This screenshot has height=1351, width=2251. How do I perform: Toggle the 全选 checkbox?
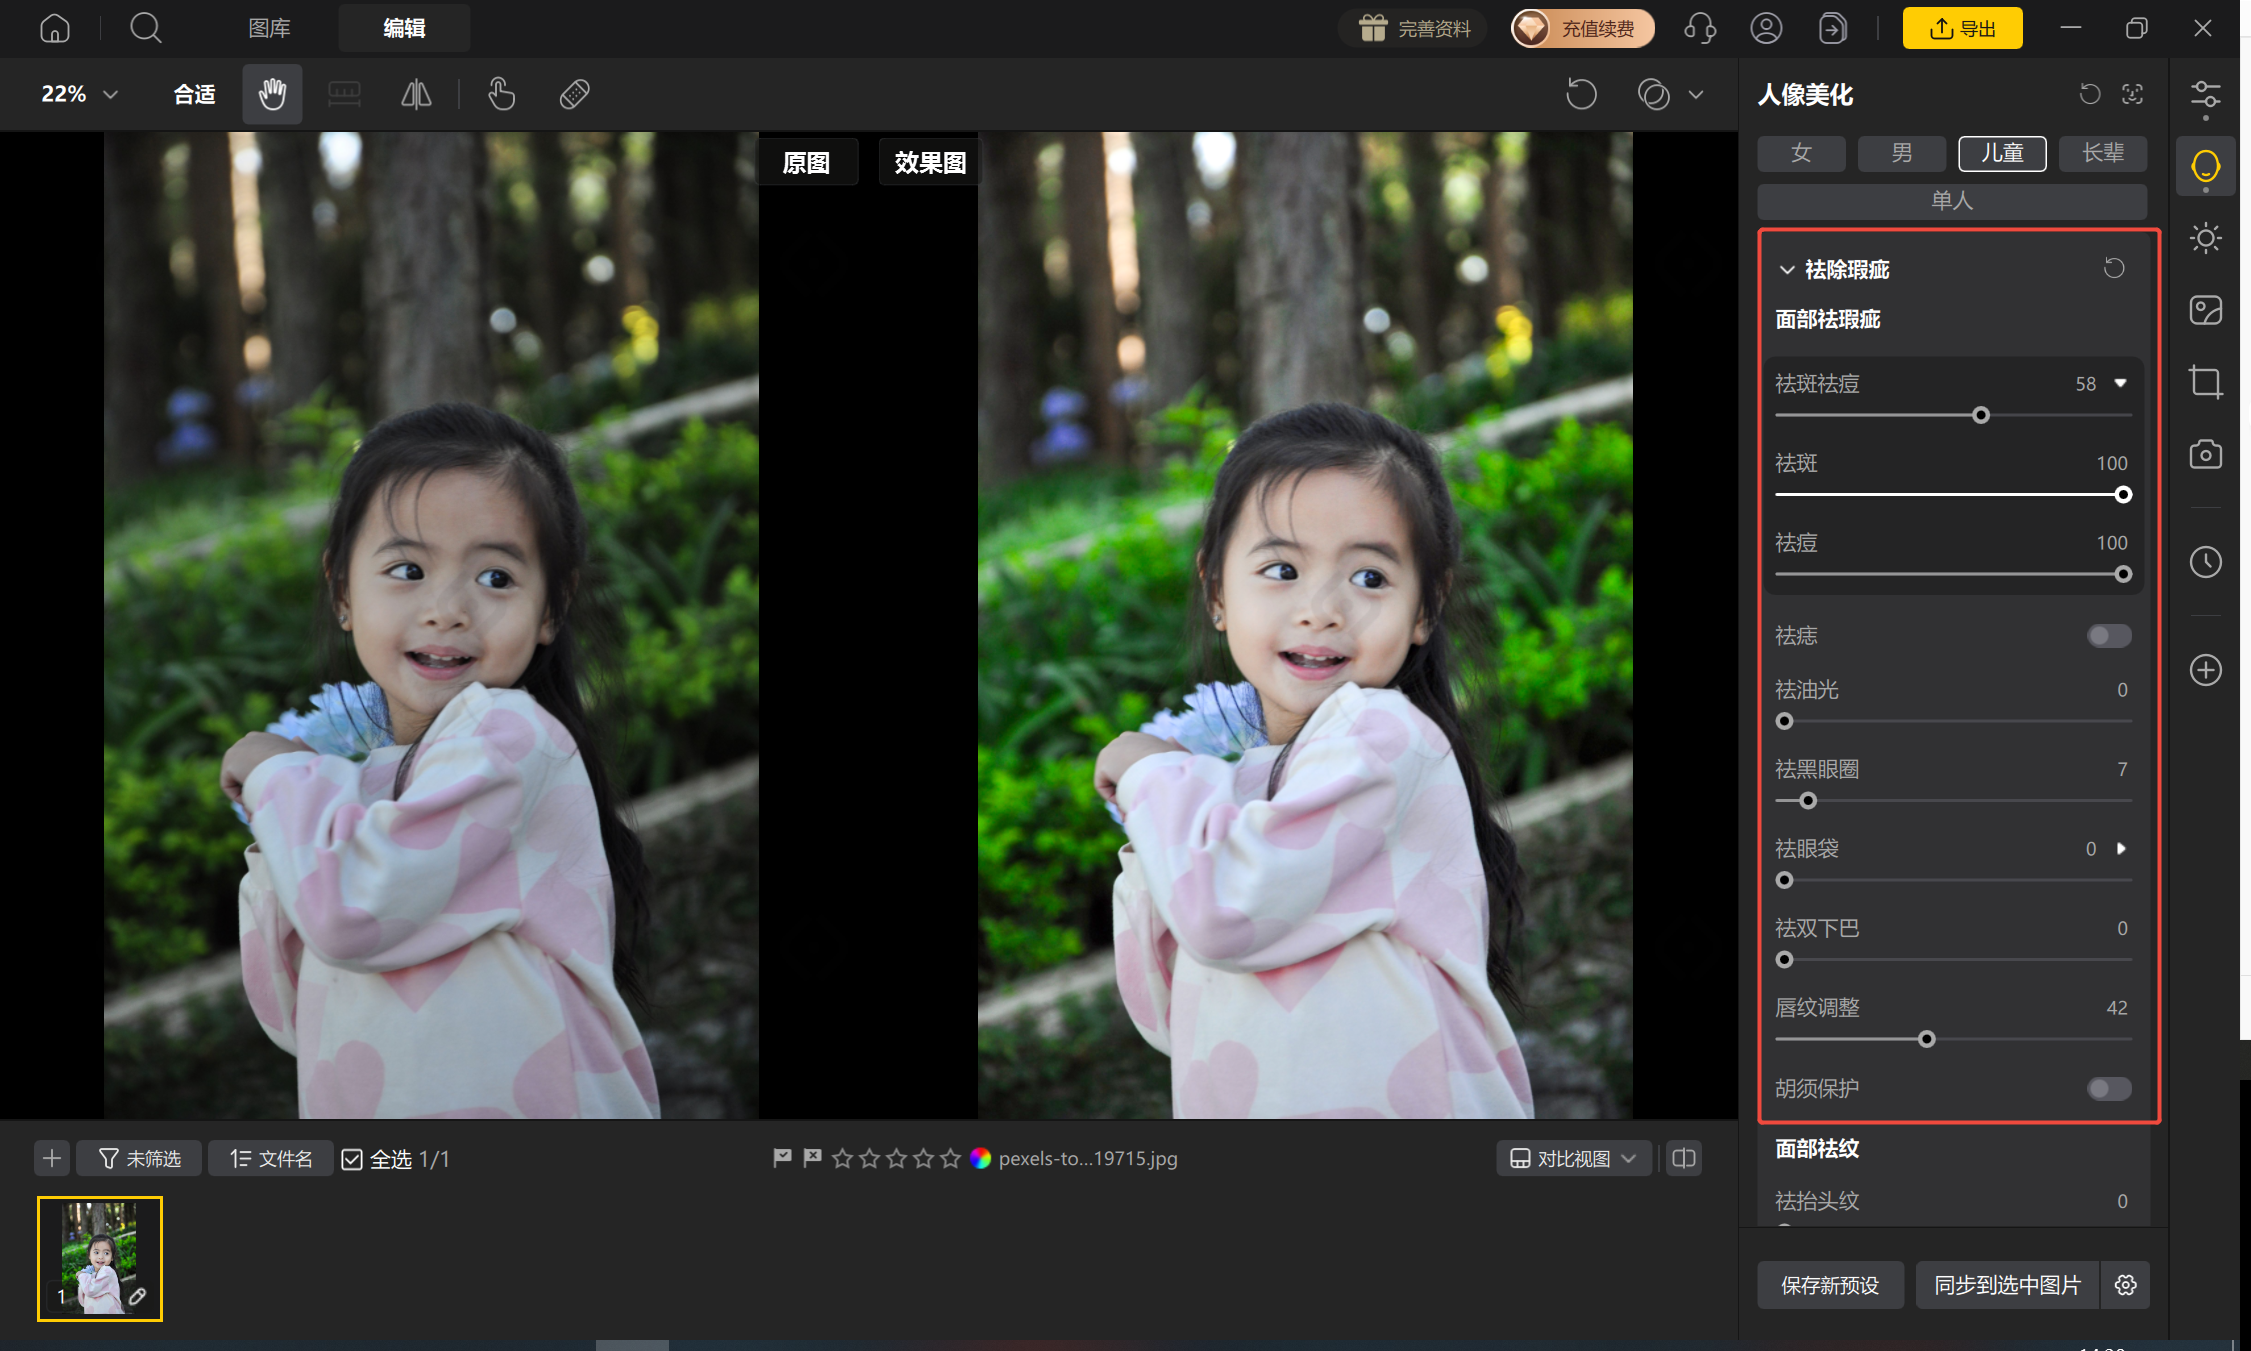pyautogui.click(x=352, y=1159)
